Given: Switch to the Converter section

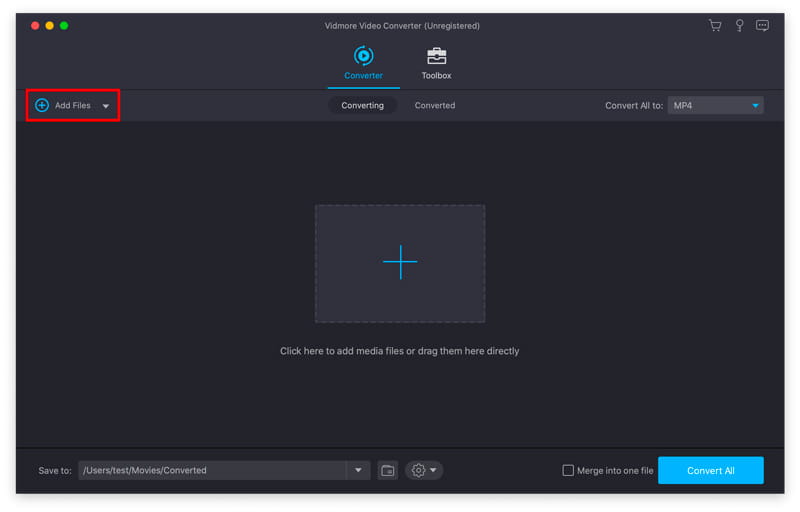Looking at the screenshot, I should (363, 62).
